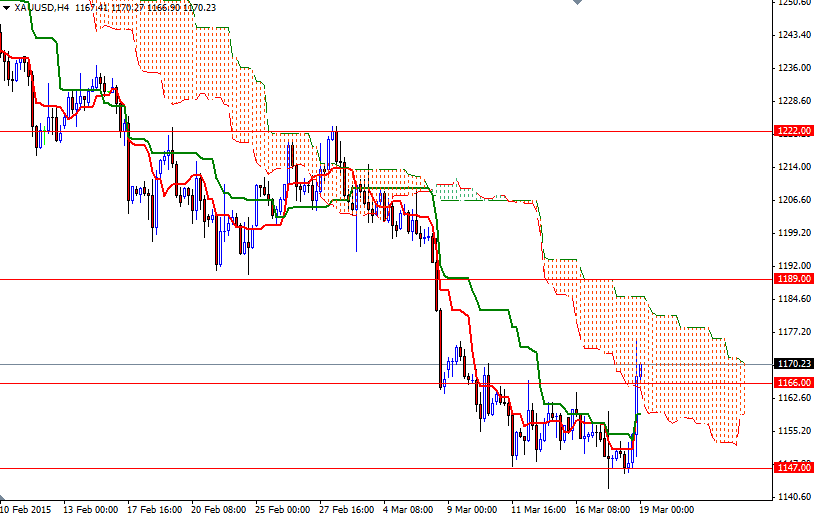Select the red horizontal line at 1147.00
814x516 pixels.
[x=386, y=468]
